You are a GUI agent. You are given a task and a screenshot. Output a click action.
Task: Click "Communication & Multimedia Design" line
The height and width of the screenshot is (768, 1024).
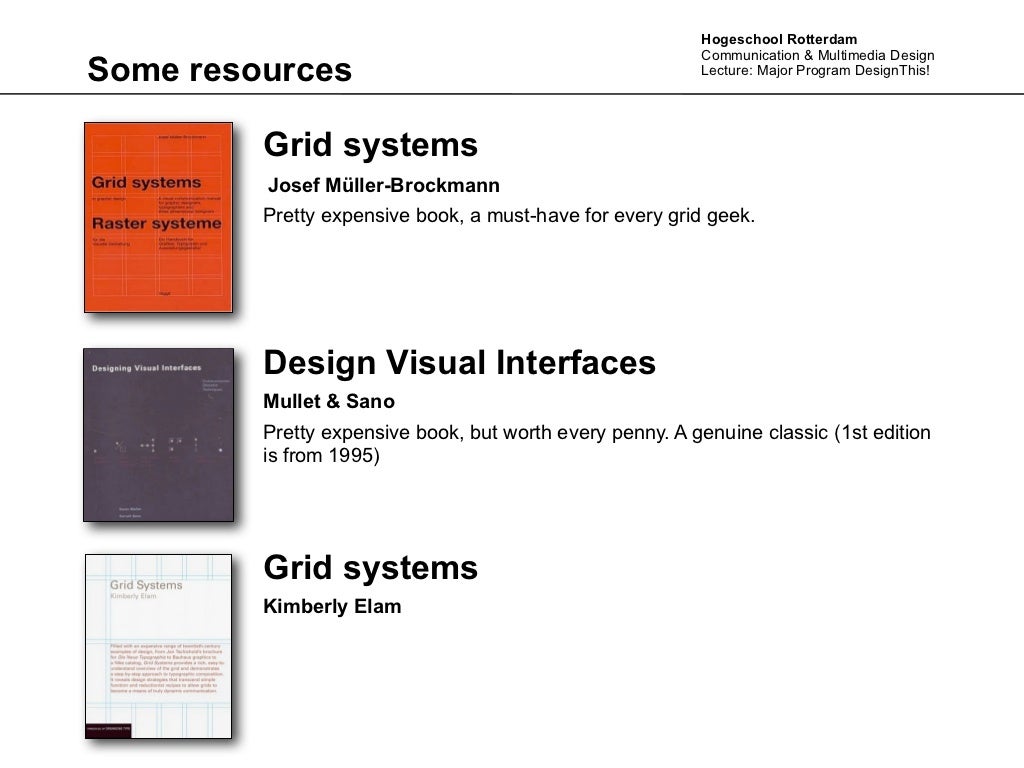(818, 55)
